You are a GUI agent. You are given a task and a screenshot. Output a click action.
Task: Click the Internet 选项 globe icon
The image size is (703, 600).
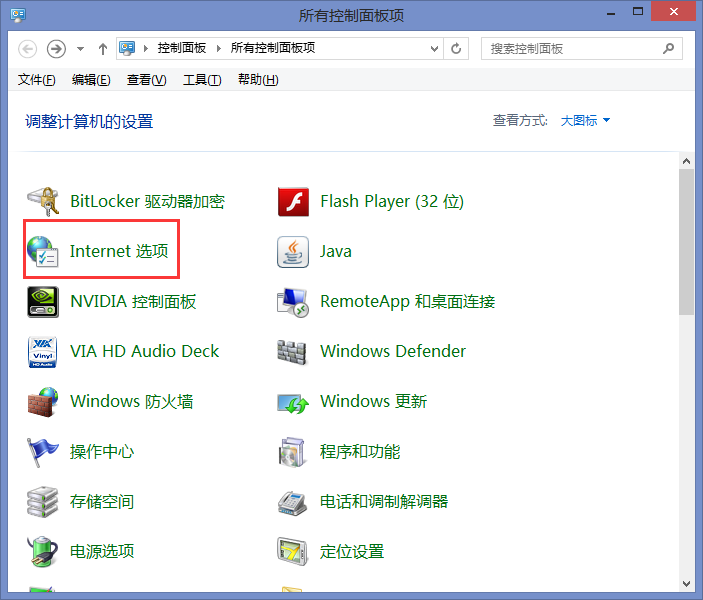(x=43, y=252)
